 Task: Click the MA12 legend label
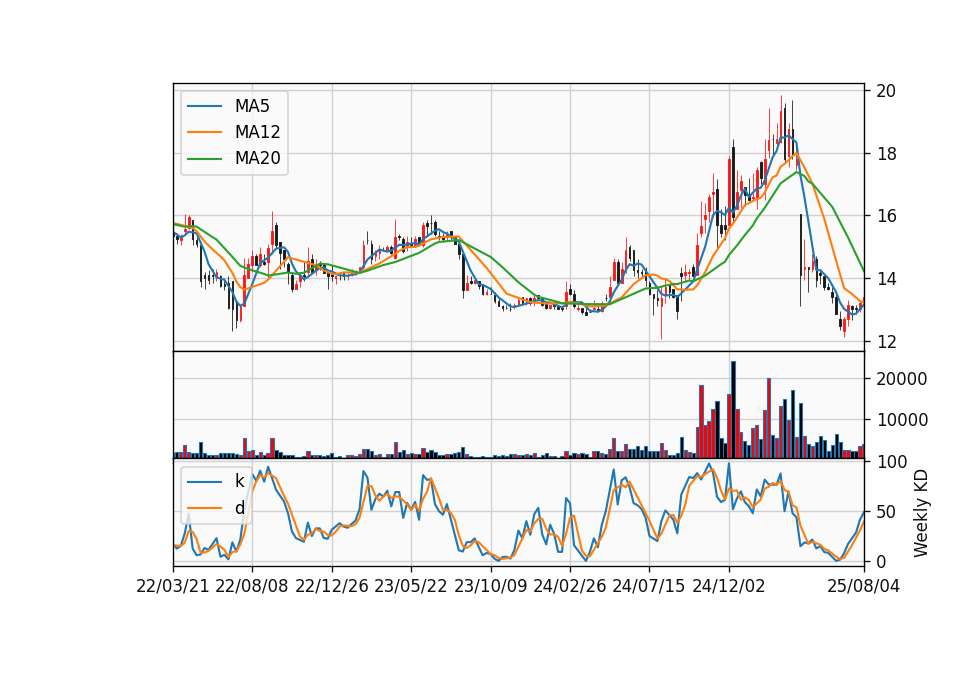click(257, 132)
